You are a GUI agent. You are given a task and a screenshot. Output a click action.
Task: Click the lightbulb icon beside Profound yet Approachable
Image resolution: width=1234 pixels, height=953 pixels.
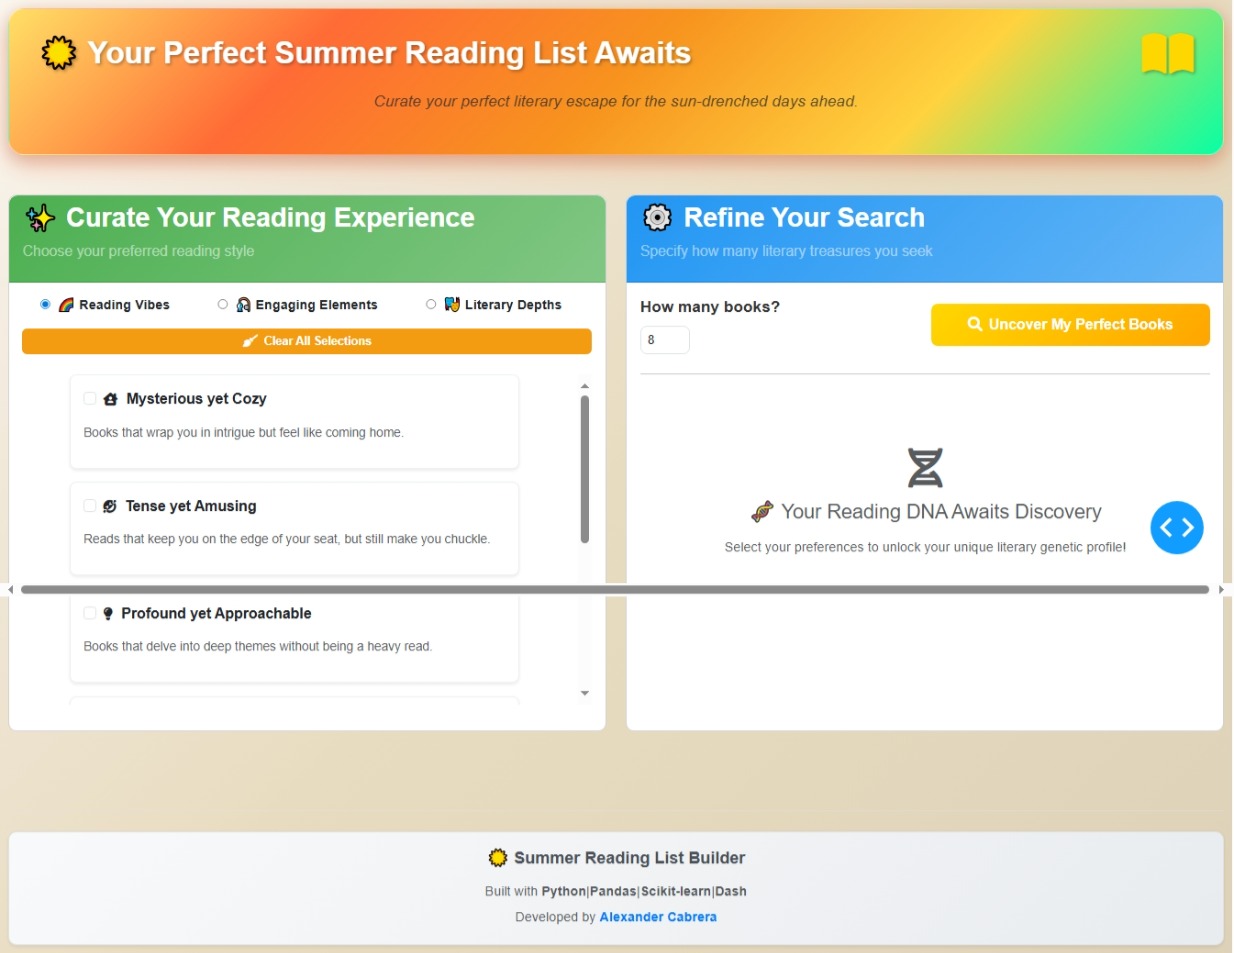click(x=108, y=614)
